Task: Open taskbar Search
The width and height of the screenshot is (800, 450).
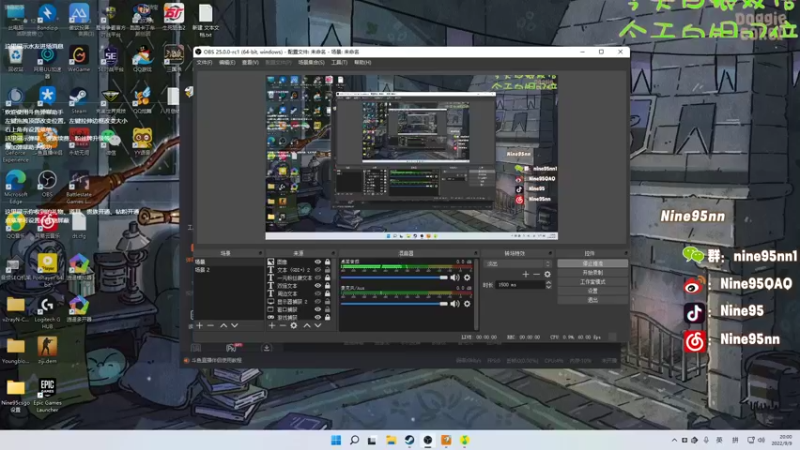Action: click(x=354, y=440)
